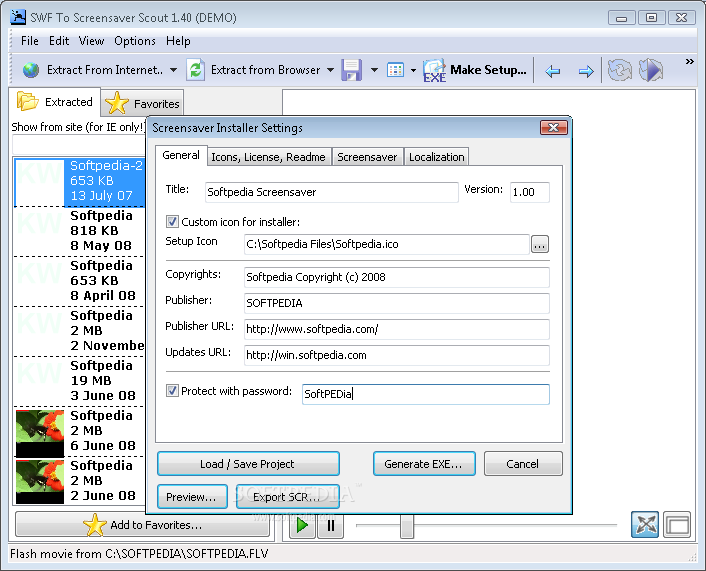Select the Softpedia-2 653 KB list item
The width and height of the screenshot is (706, 571).
[80, 181]
